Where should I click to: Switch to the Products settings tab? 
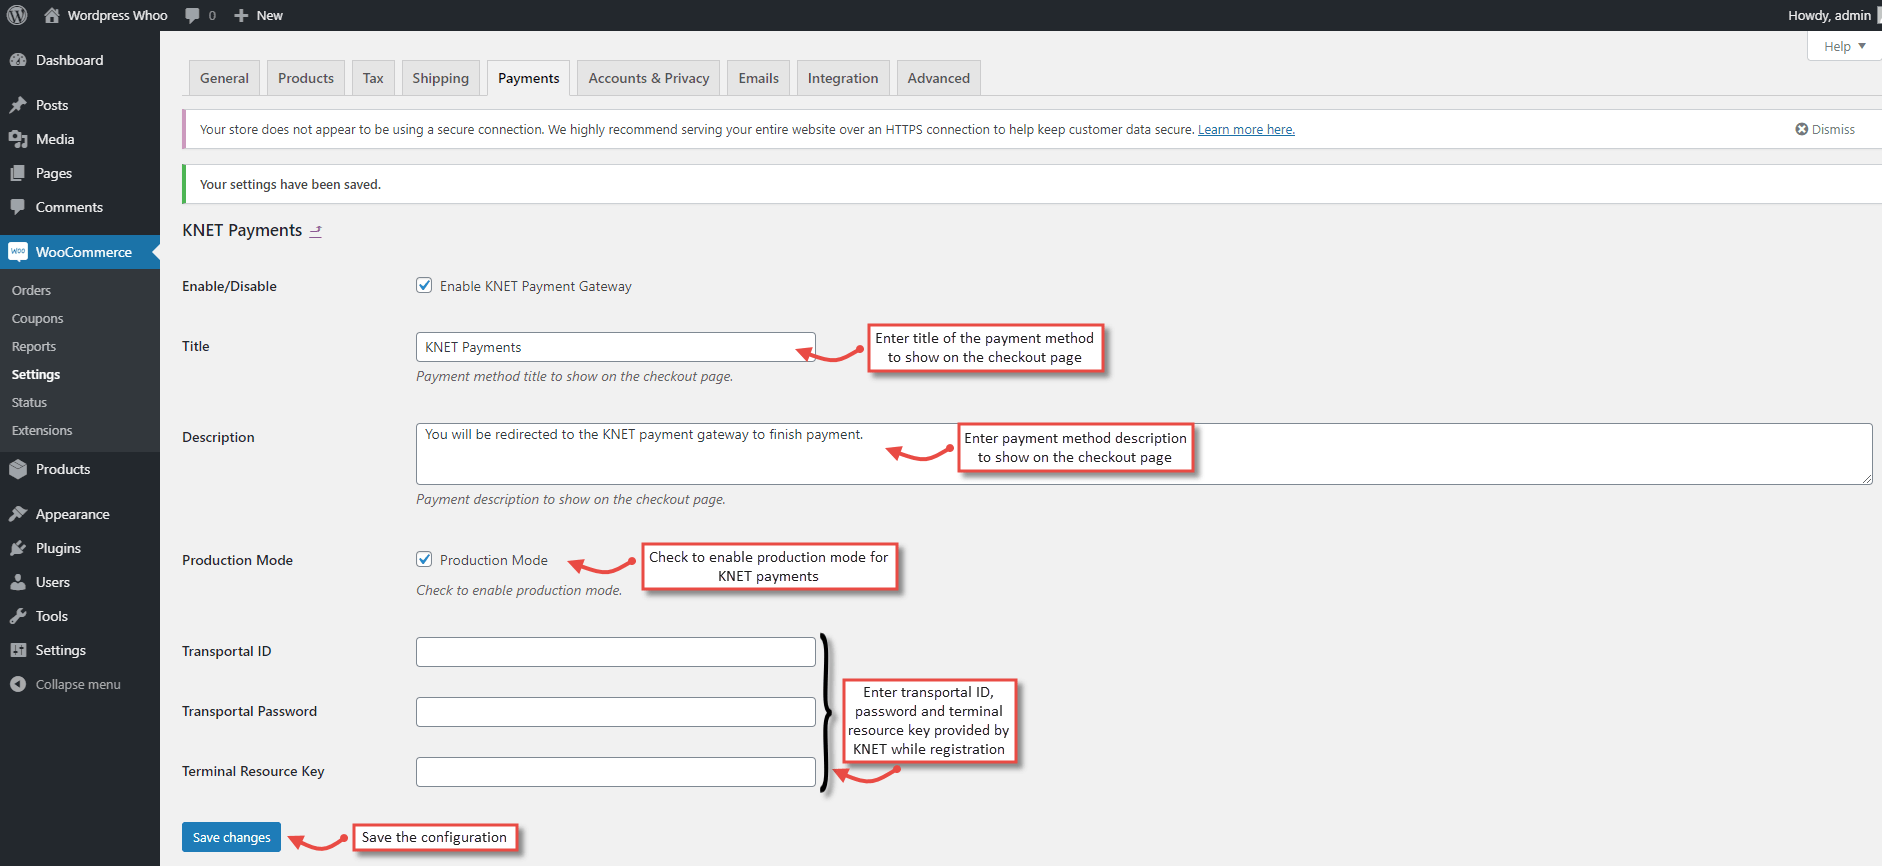tap(306, 78)
